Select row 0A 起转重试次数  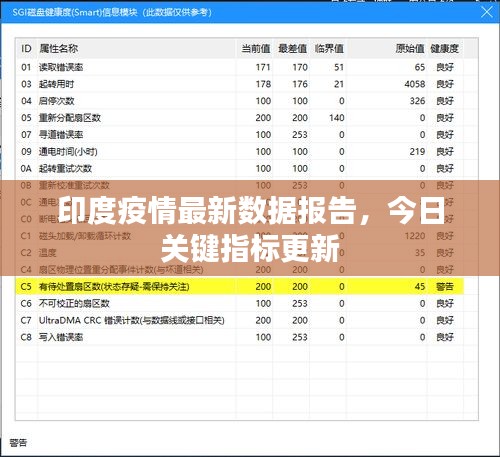click(x=240, y=168)
